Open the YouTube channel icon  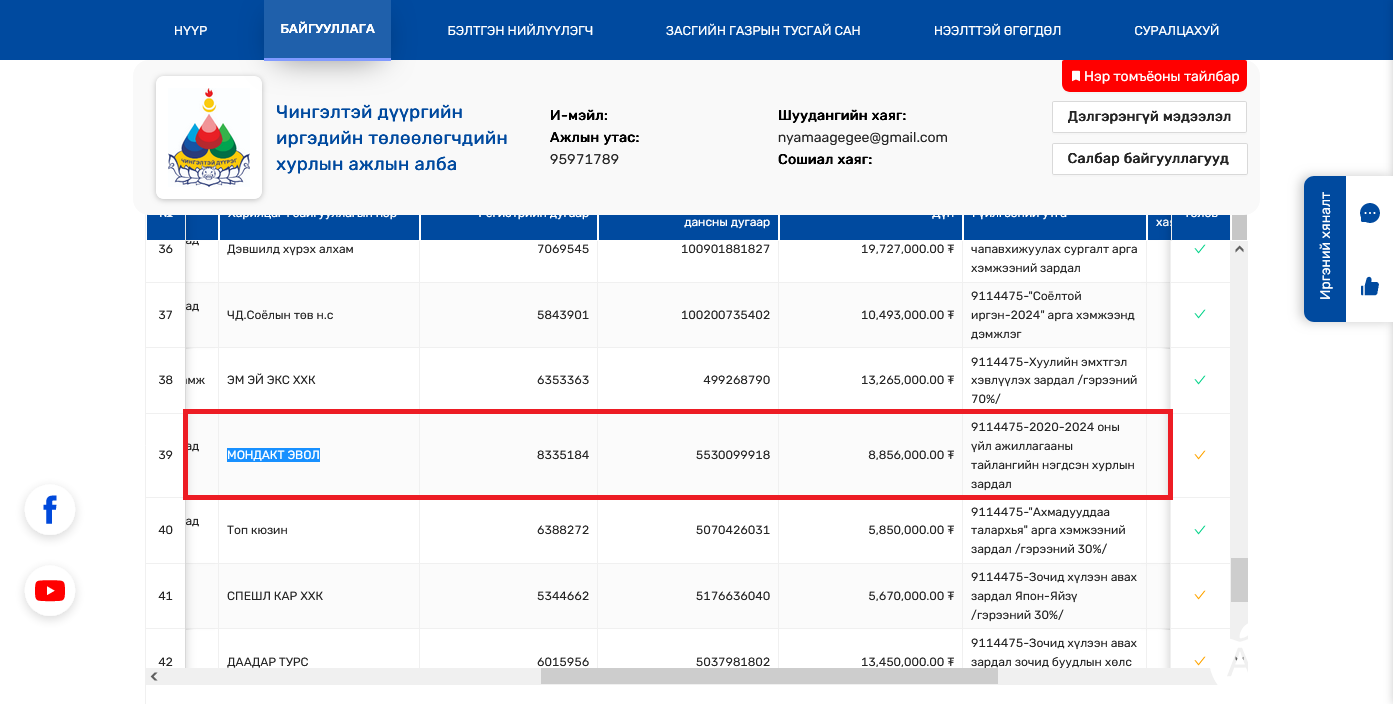pyautogui.click(x=50, y=591)
